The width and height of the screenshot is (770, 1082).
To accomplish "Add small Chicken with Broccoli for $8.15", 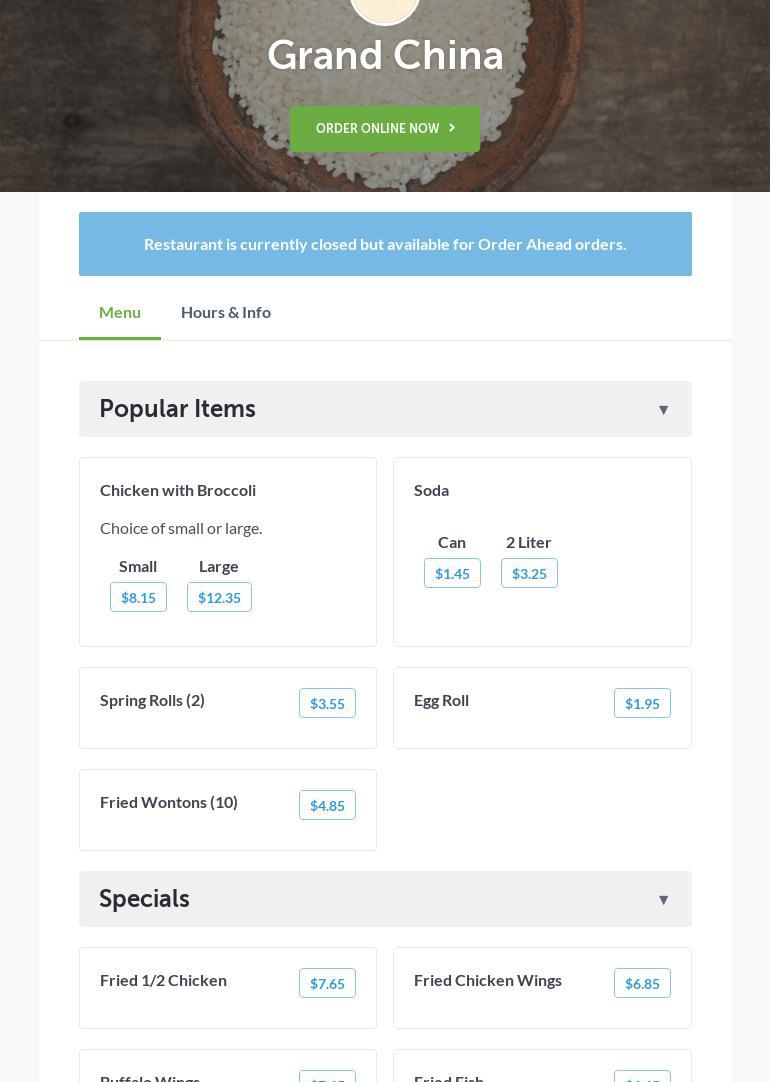I will (x=138, y=597).
